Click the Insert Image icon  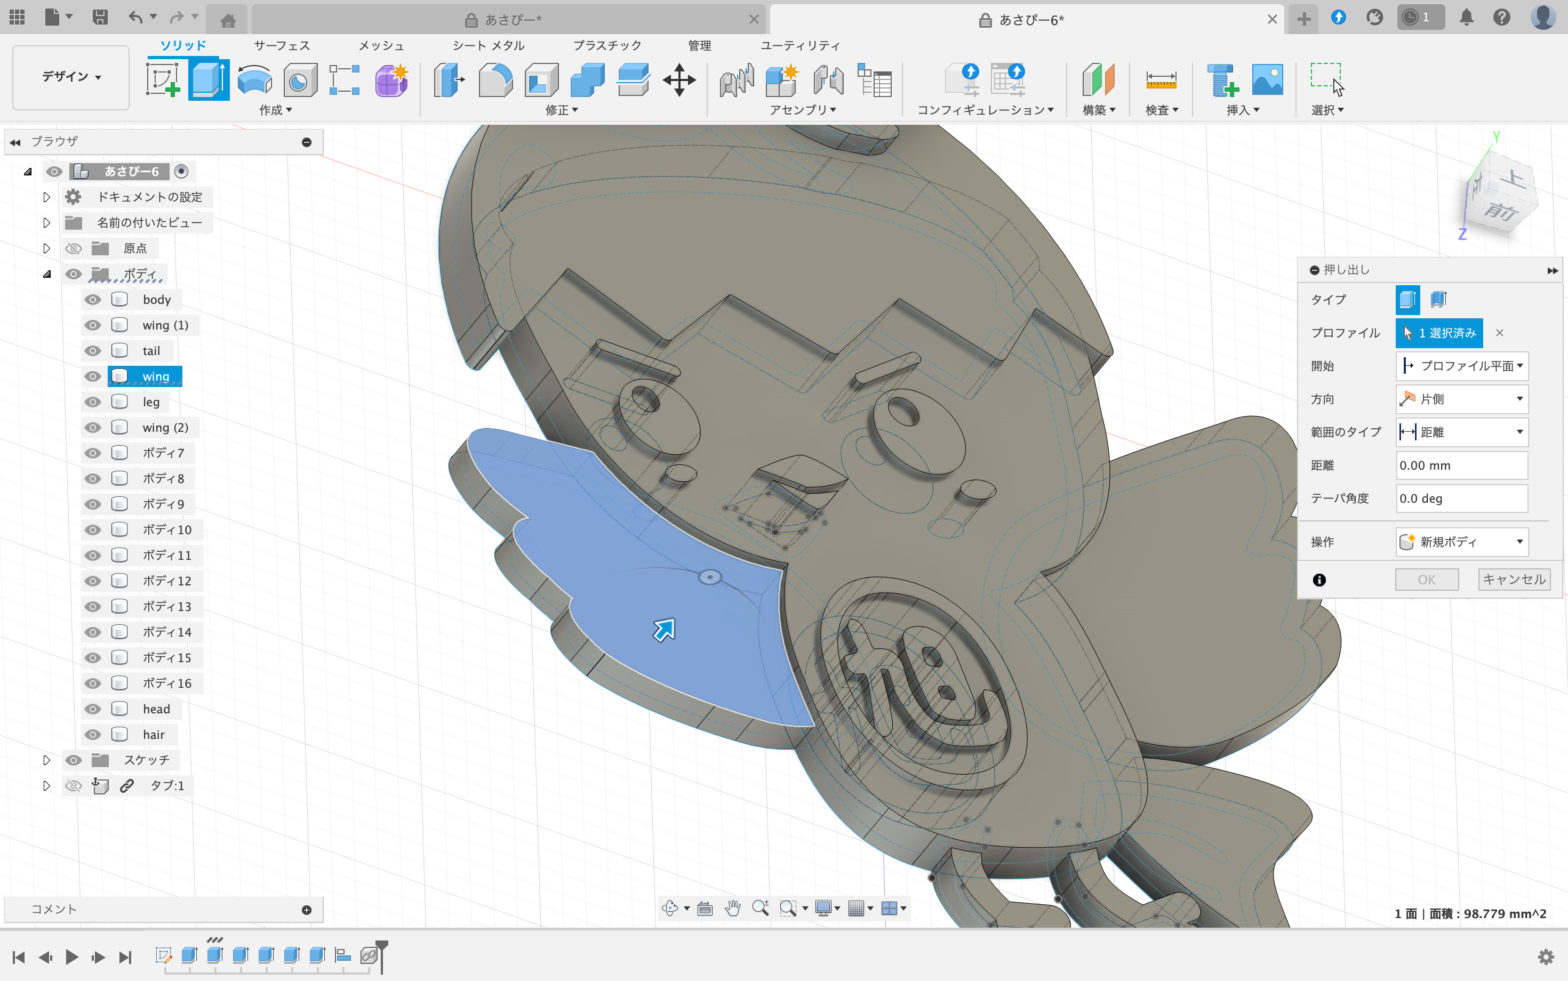point(1267,80)
